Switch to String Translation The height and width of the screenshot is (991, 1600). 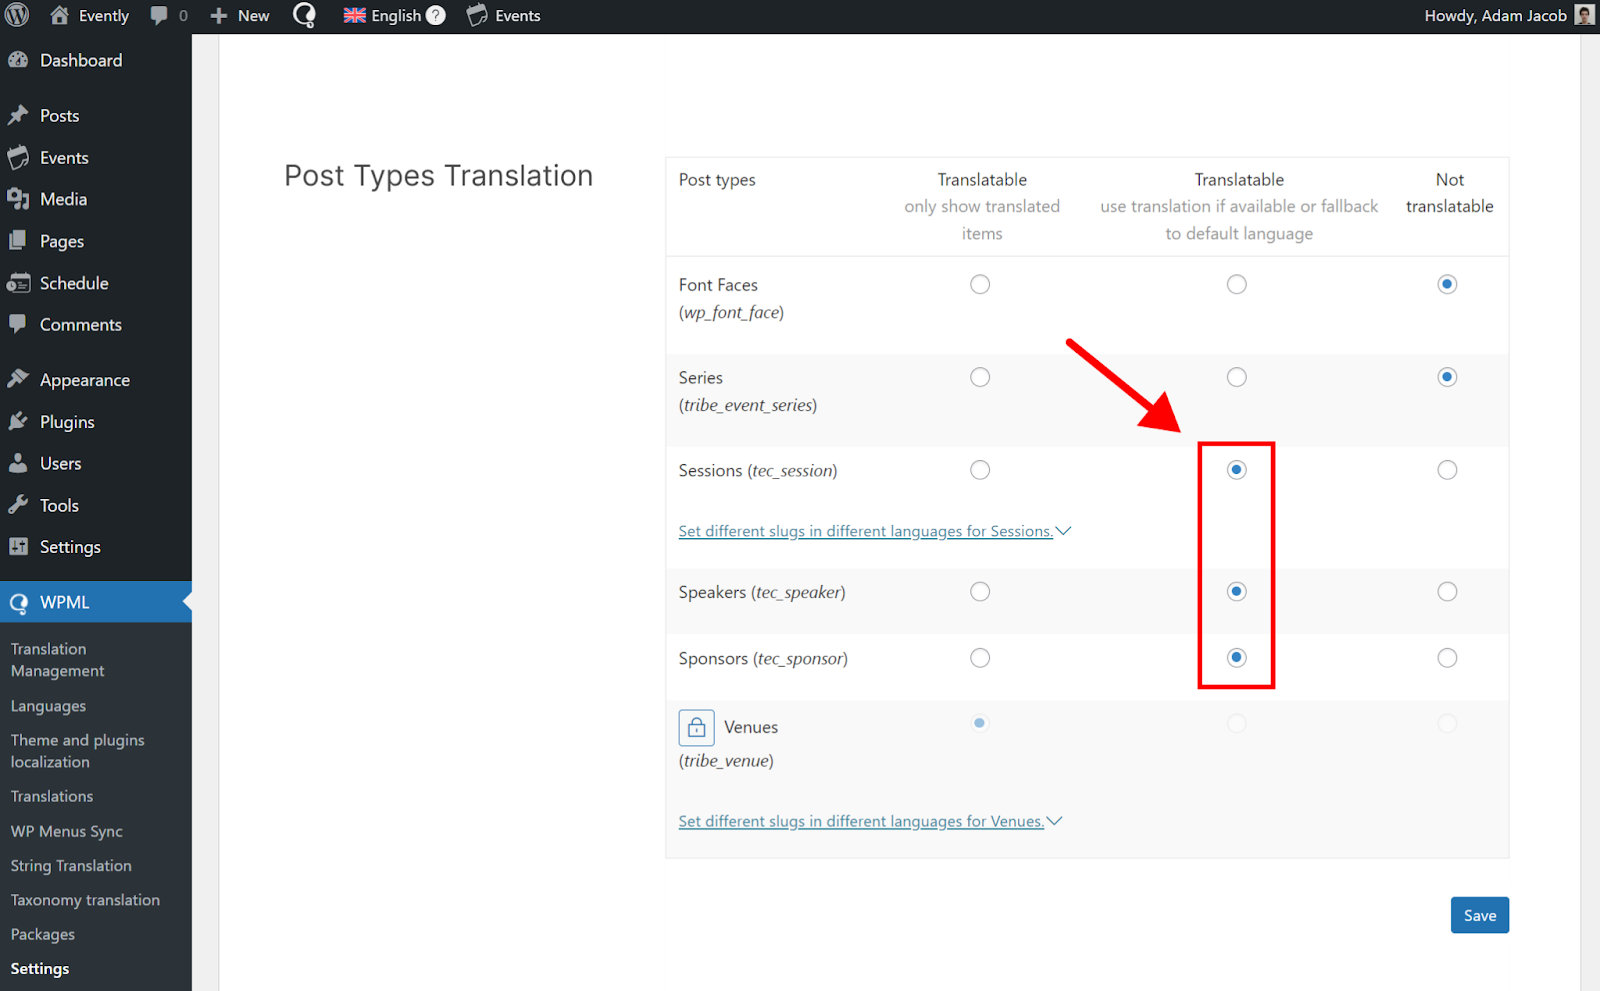[x=70, y=865]
